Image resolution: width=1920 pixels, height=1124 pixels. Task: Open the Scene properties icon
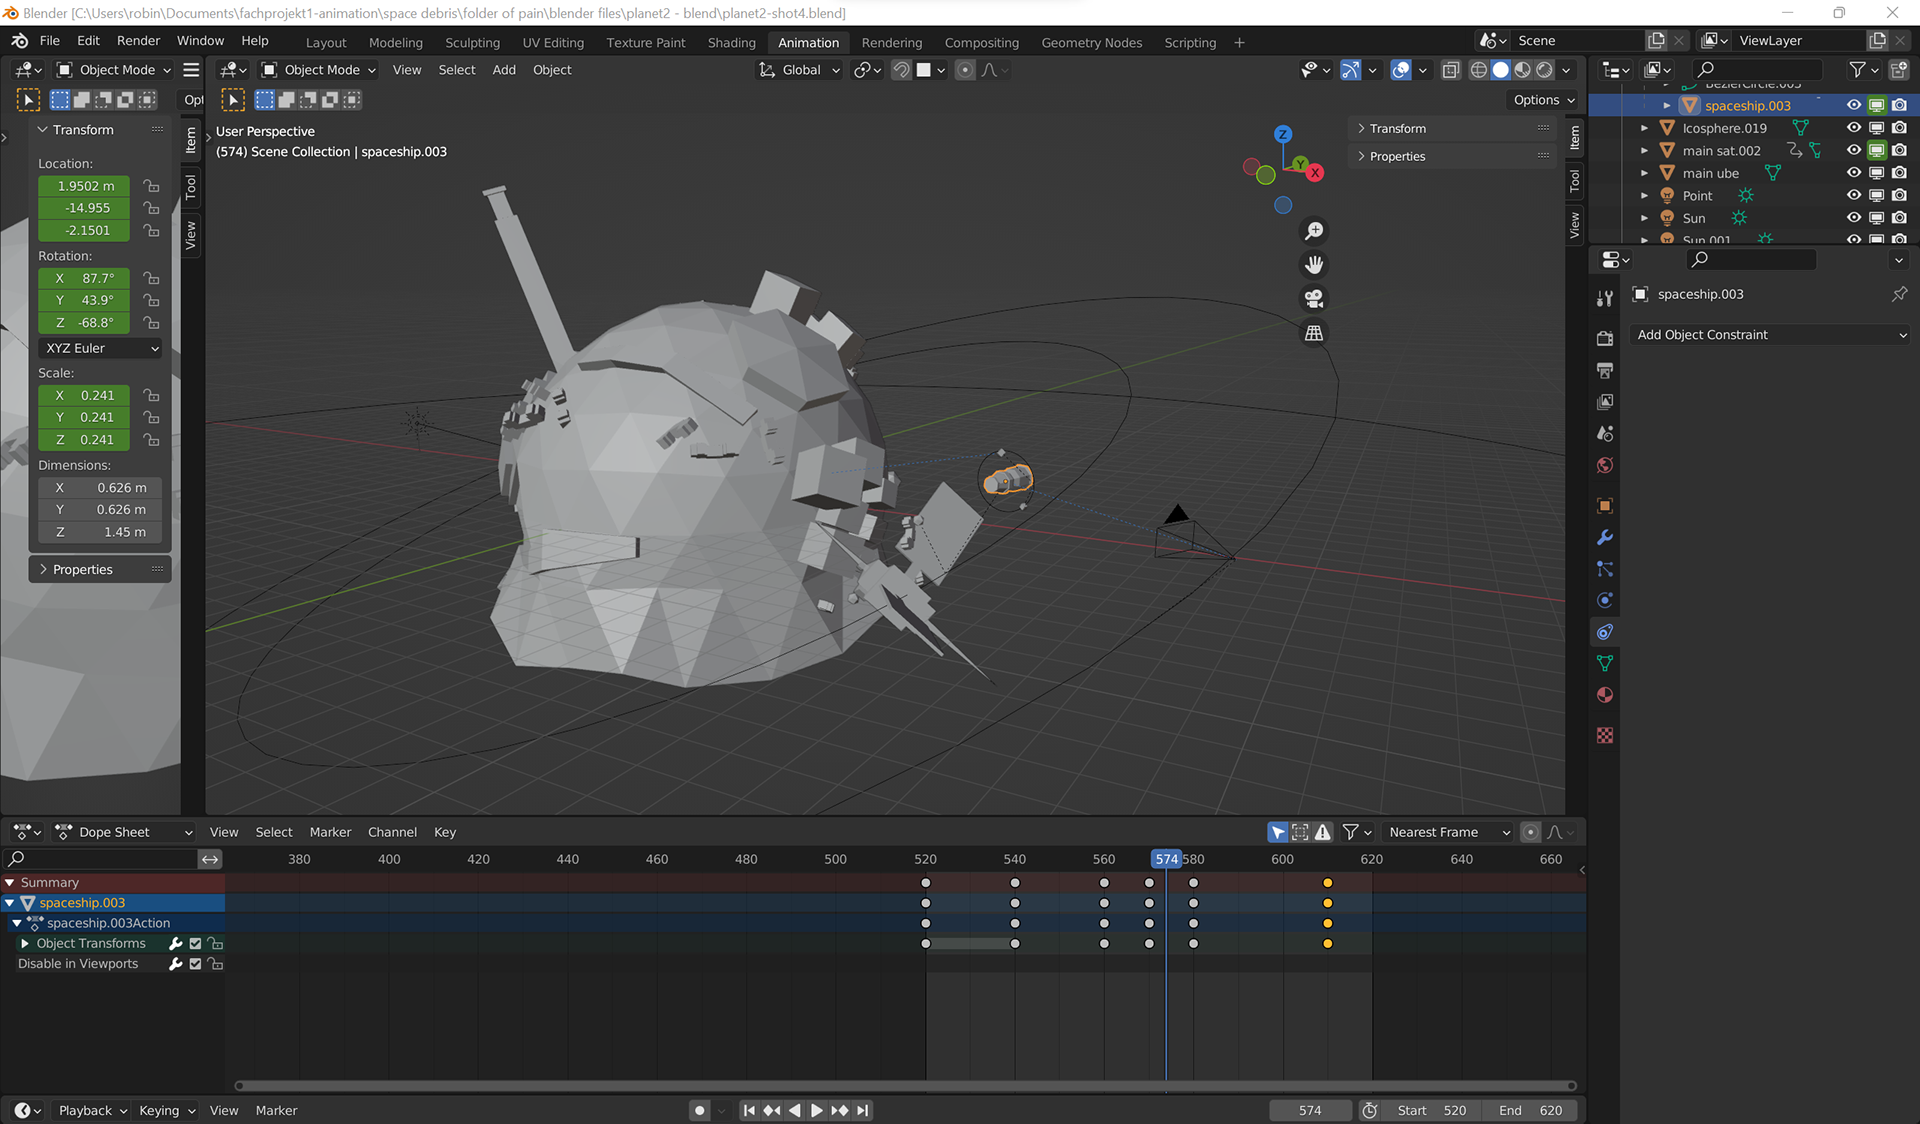pos(1605,434)
